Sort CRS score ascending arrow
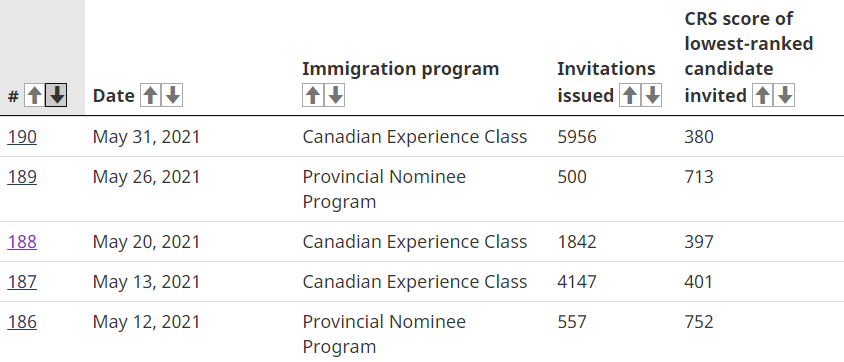This screenshot has width=844, height=362. click(x=763, y=96)
